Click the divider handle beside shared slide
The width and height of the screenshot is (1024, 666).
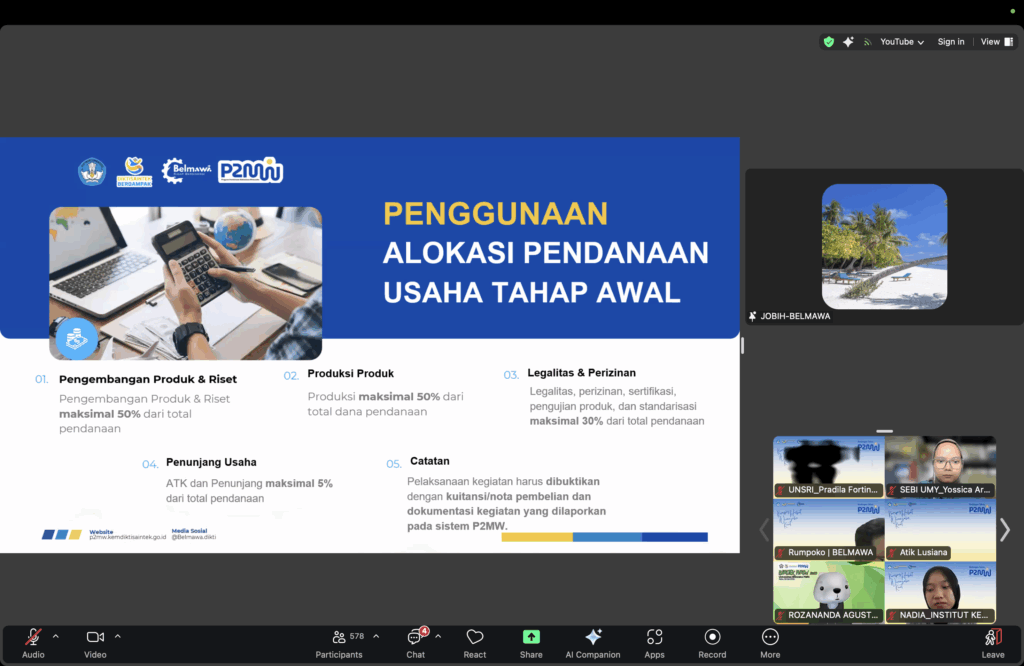(x=743, y=345)
